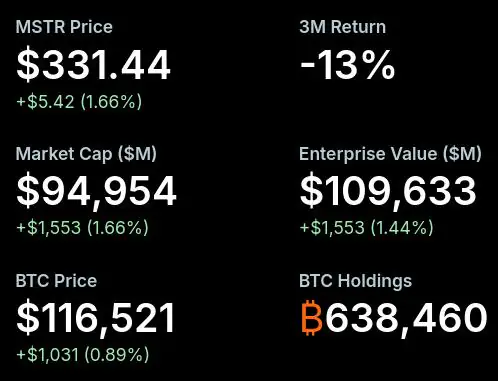Click the dollar sign of $109,633

point(311,191)
